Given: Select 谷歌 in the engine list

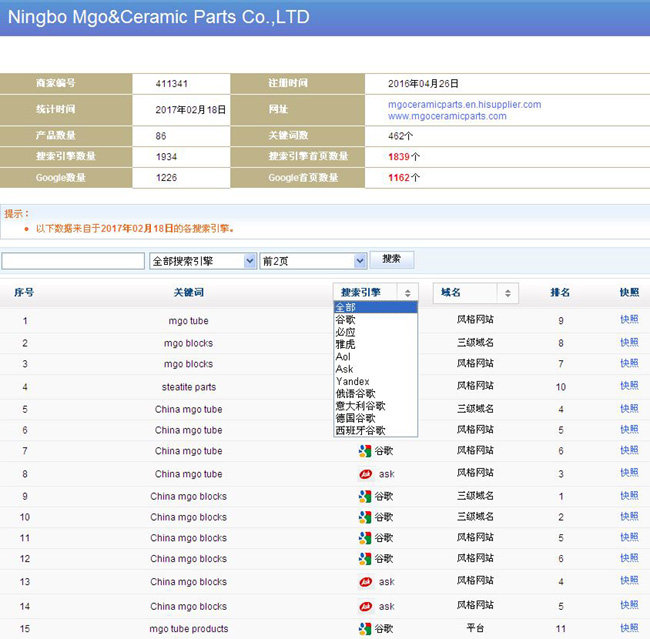Looking at the screenshot, I should (375, 320).
